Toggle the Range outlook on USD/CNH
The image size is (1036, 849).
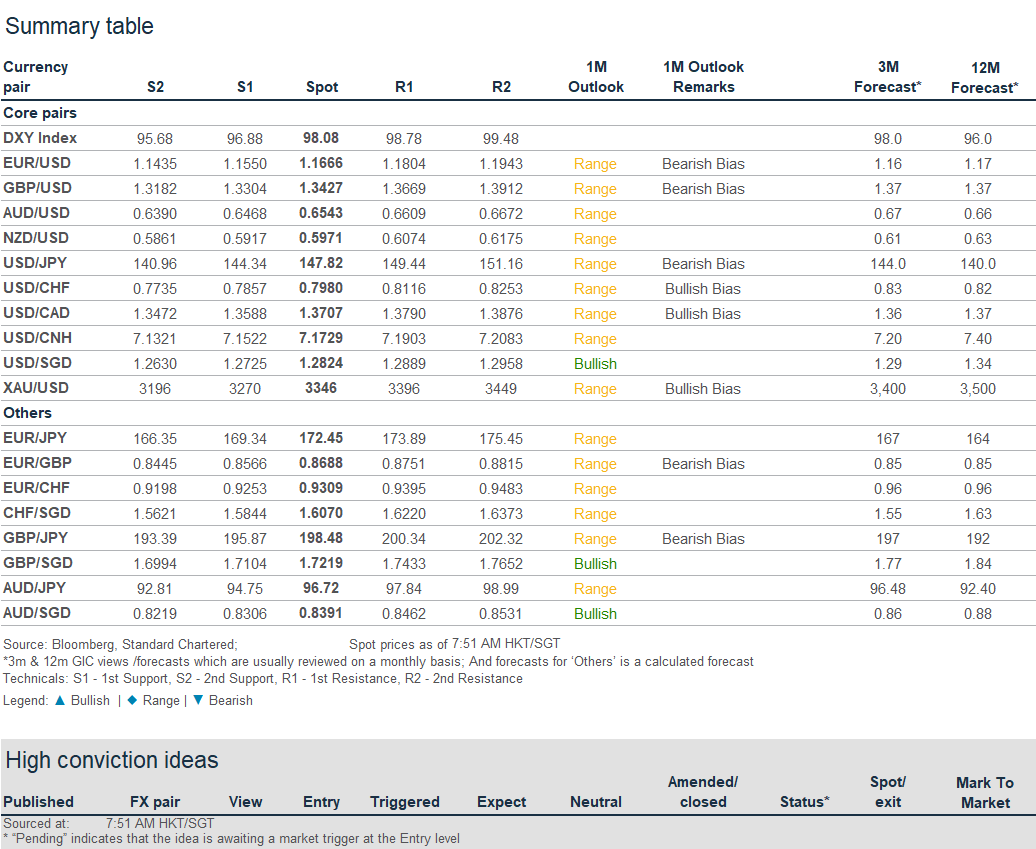595,338
